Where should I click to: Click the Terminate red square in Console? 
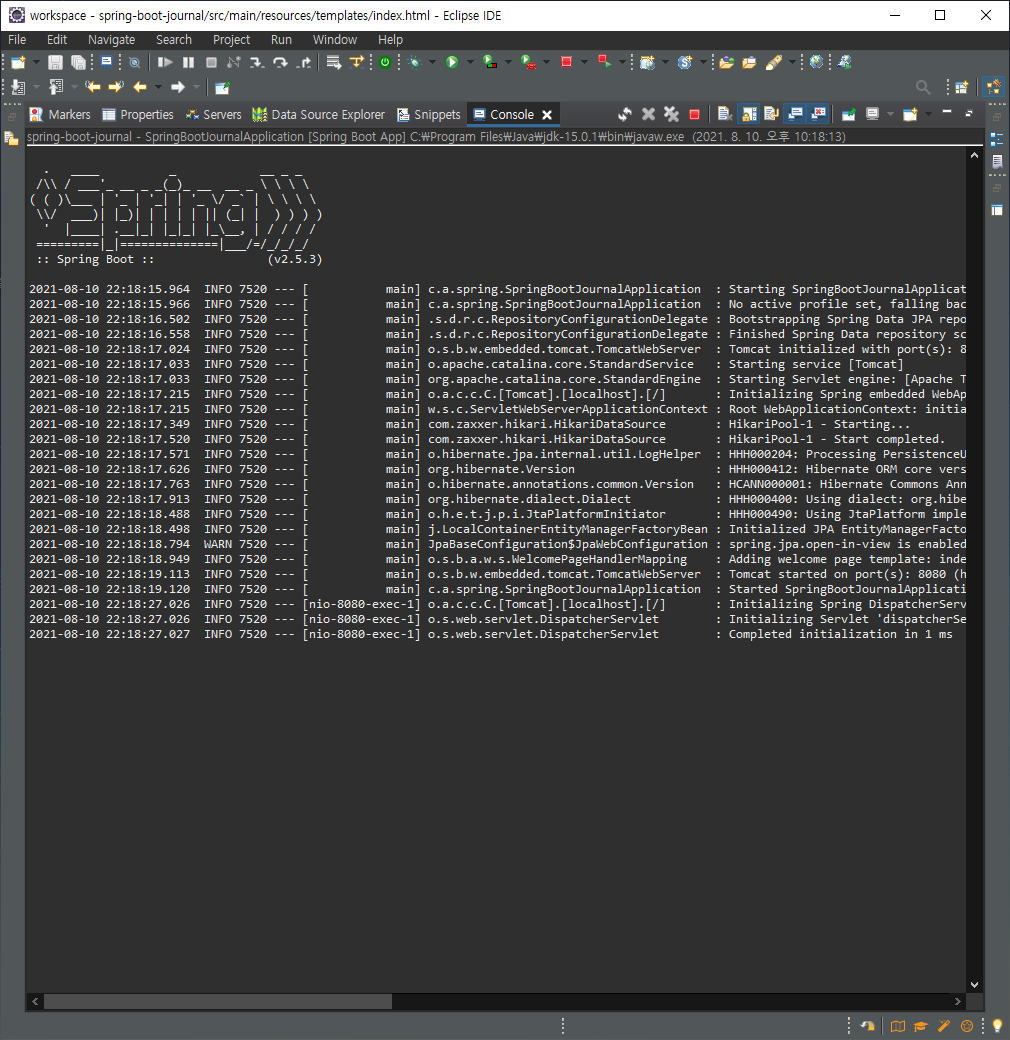pyautogui.click(x=694, y=115)
